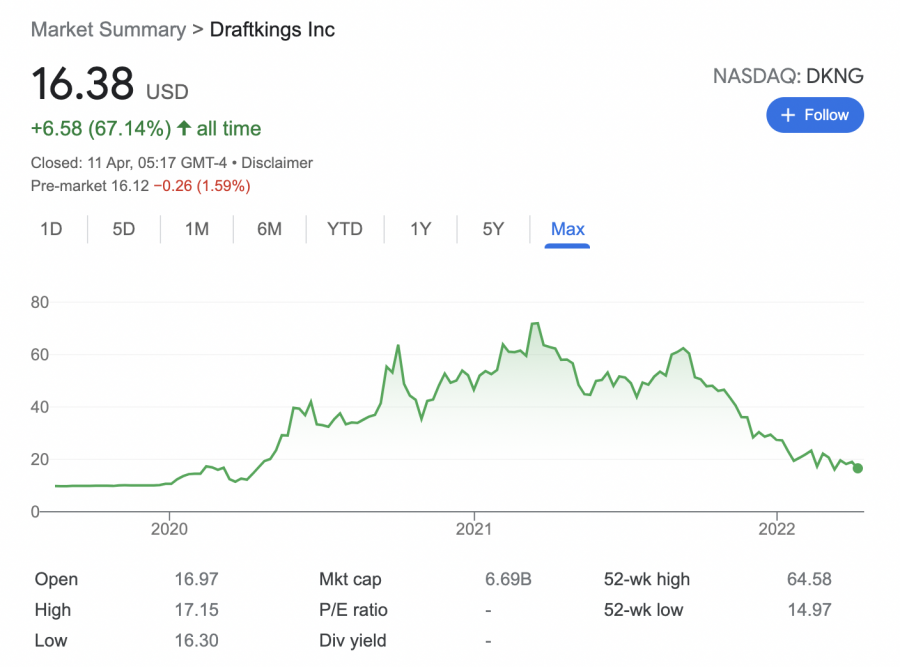Click the High value 17.15
The height and width of the screenshot is (667, 900).
tap(196, 610)
